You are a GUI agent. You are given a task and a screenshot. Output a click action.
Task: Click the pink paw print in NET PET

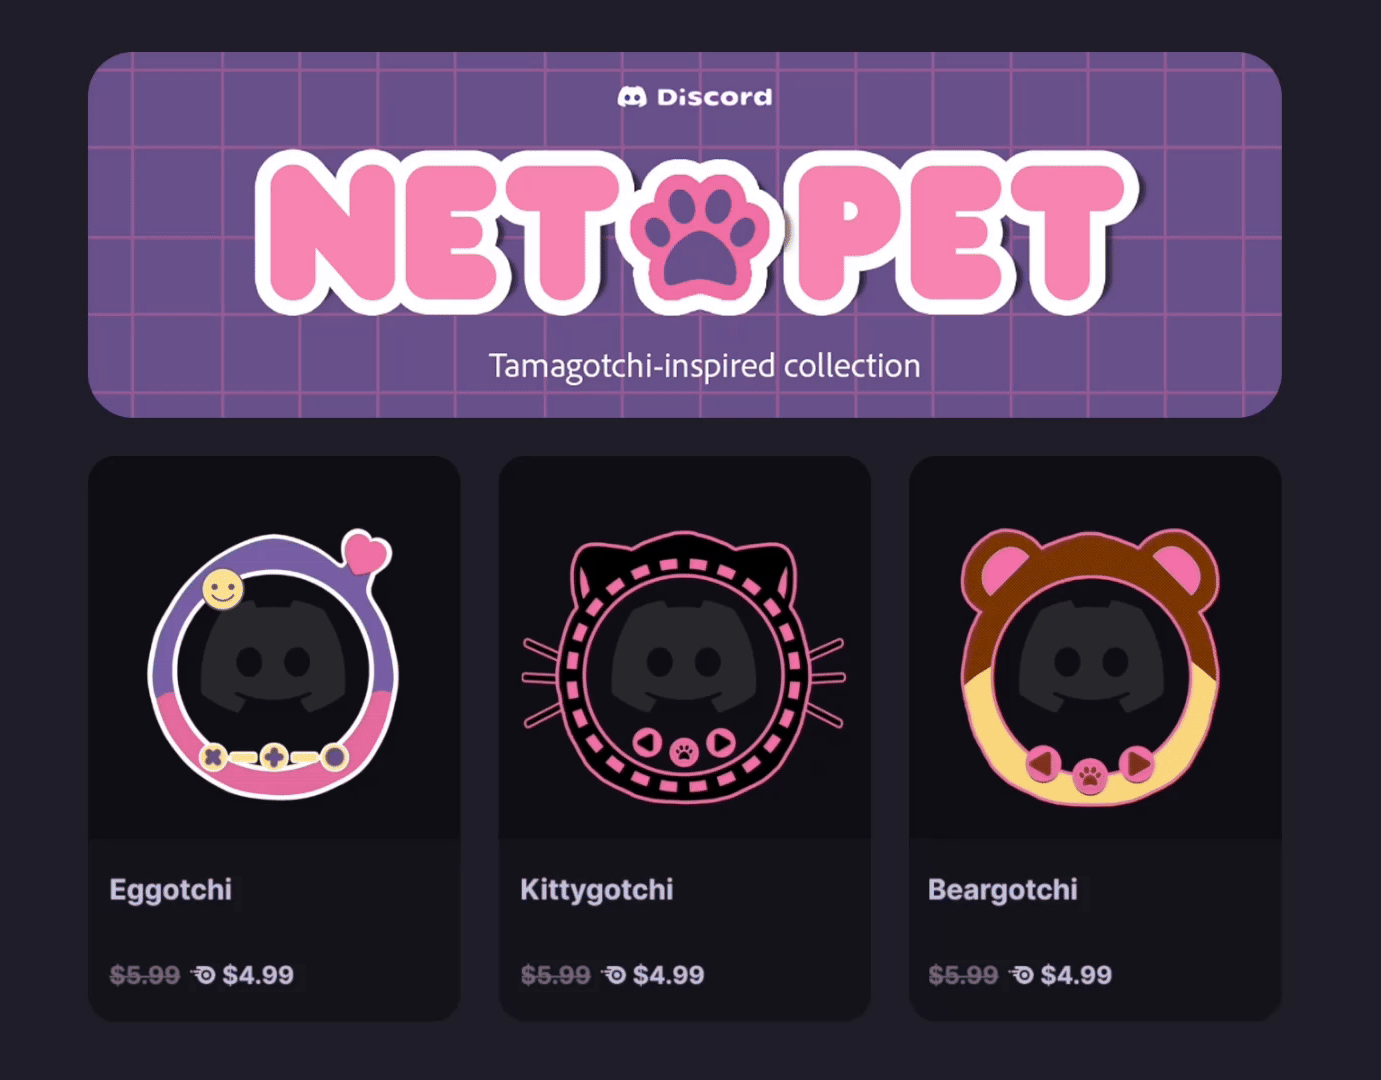coord(701,231)
